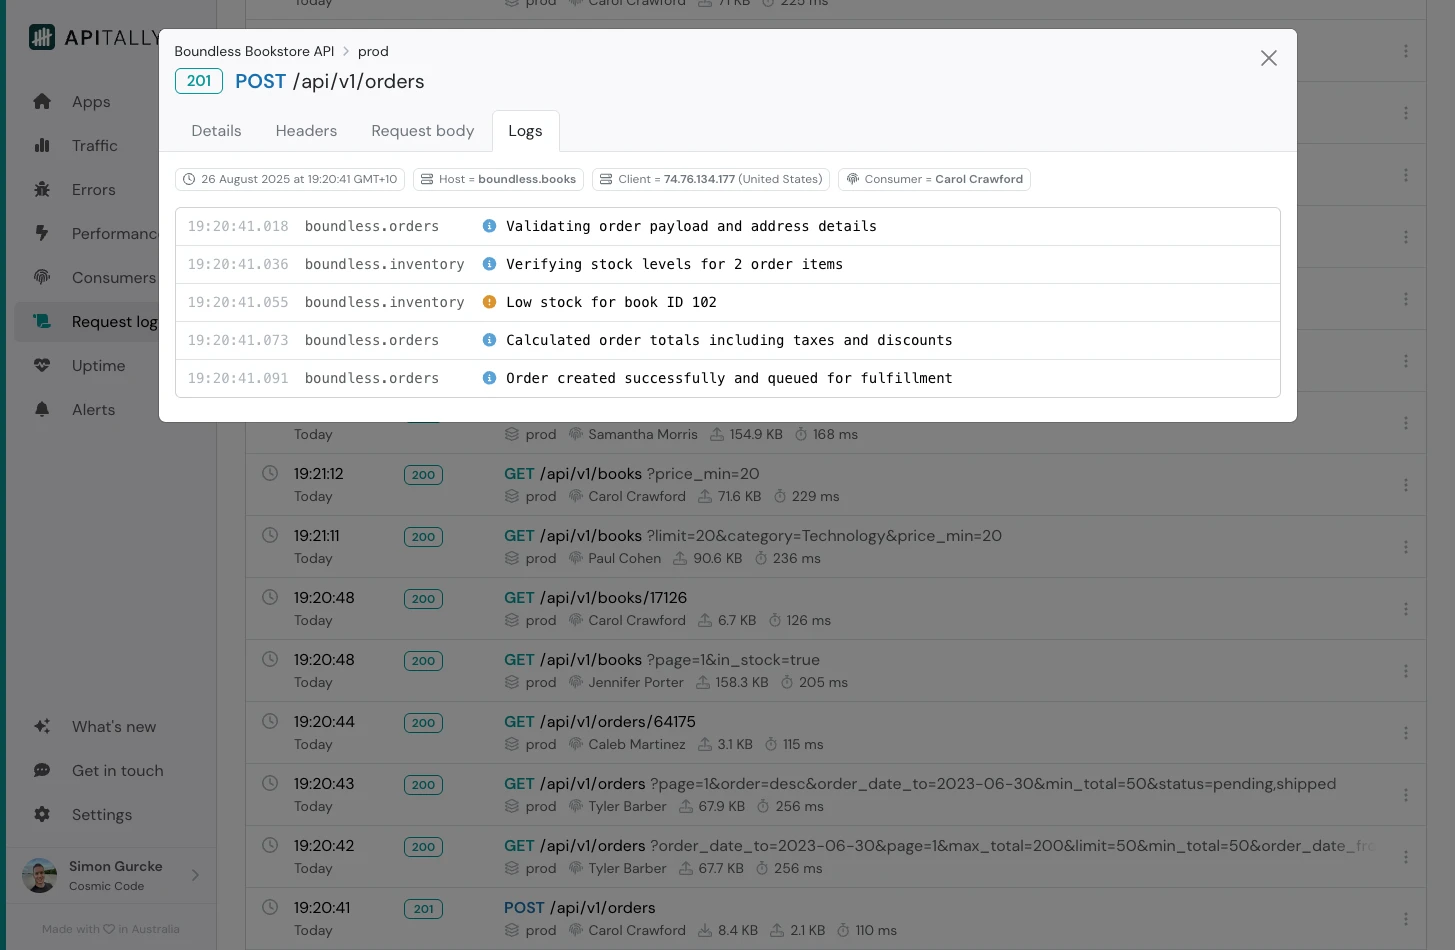Close the request details dialog
Screen dimensions: 1455x950
(1268, 58)
